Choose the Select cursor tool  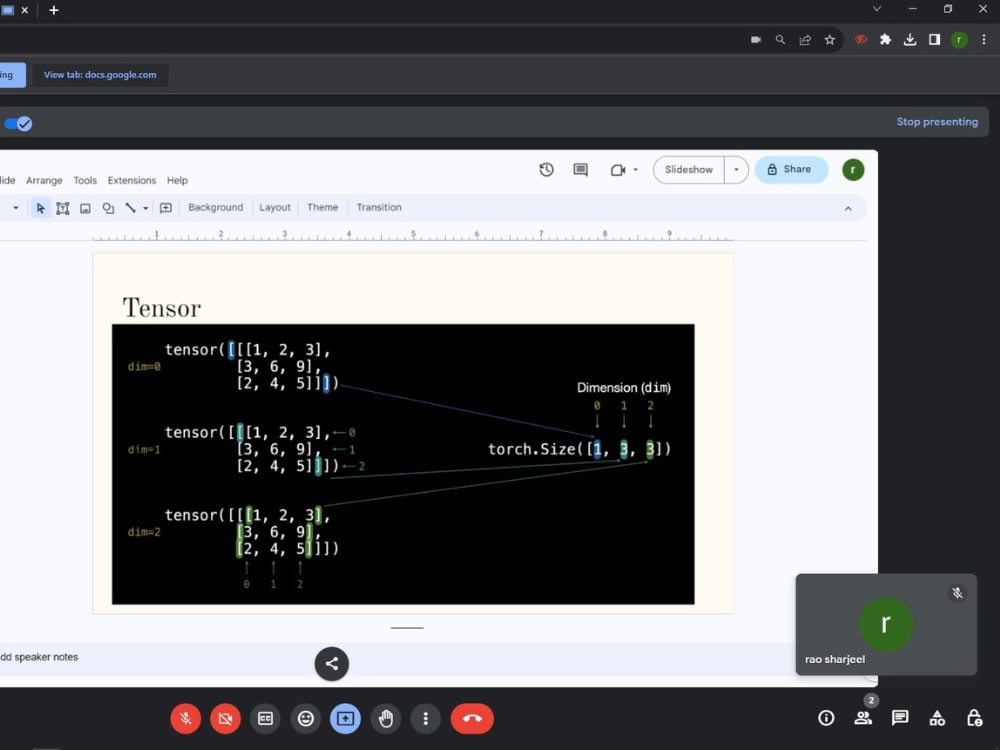(40, 208)
